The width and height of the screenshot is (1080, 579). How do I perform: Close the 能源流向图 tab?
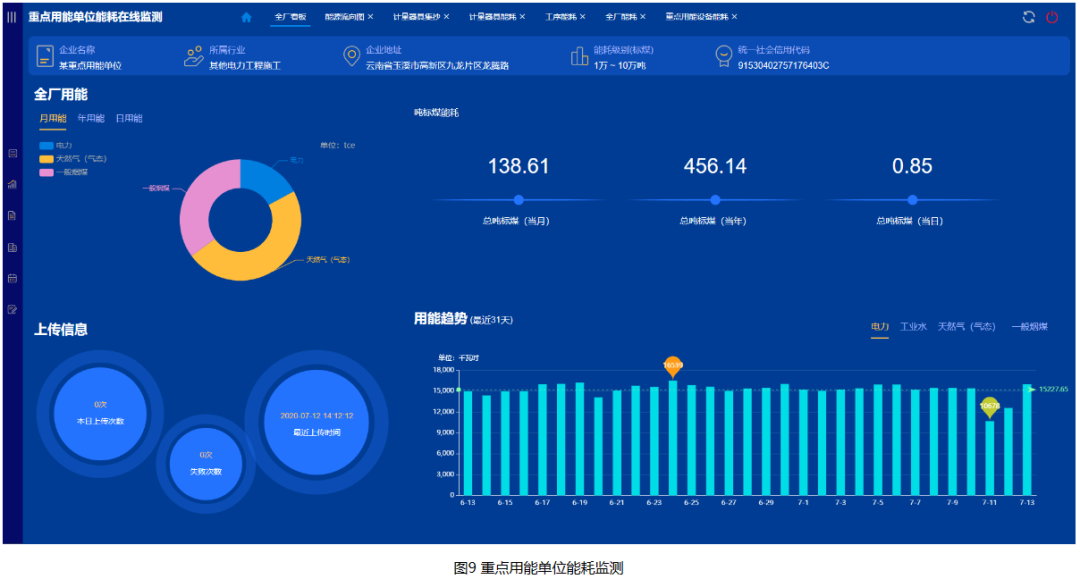coord(371,17)
